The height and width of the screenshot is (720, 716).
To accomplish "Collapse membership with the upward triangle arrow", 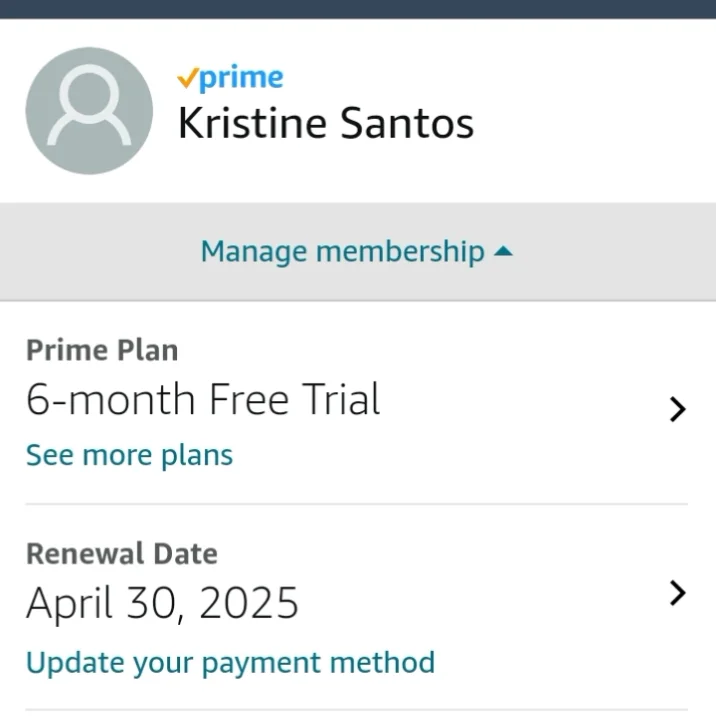I will [503, 251].
